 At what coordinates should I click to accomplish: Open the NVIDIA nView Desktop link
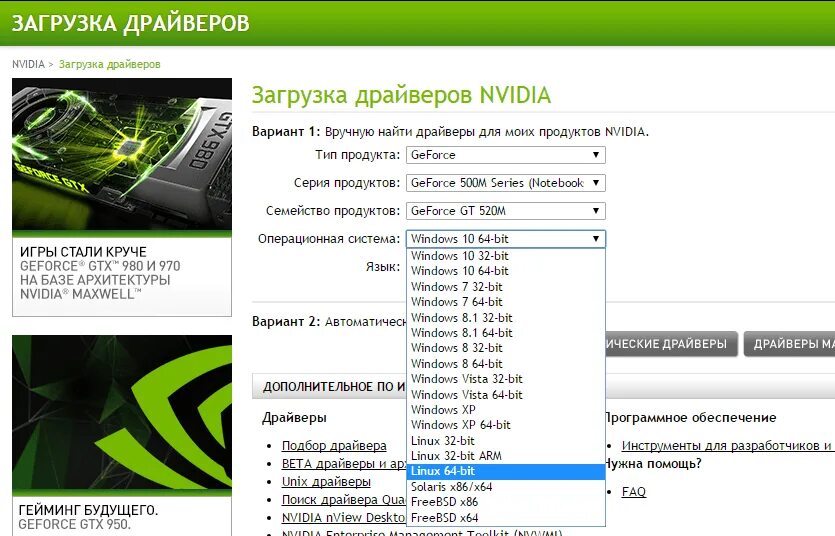tap(343, 518)
